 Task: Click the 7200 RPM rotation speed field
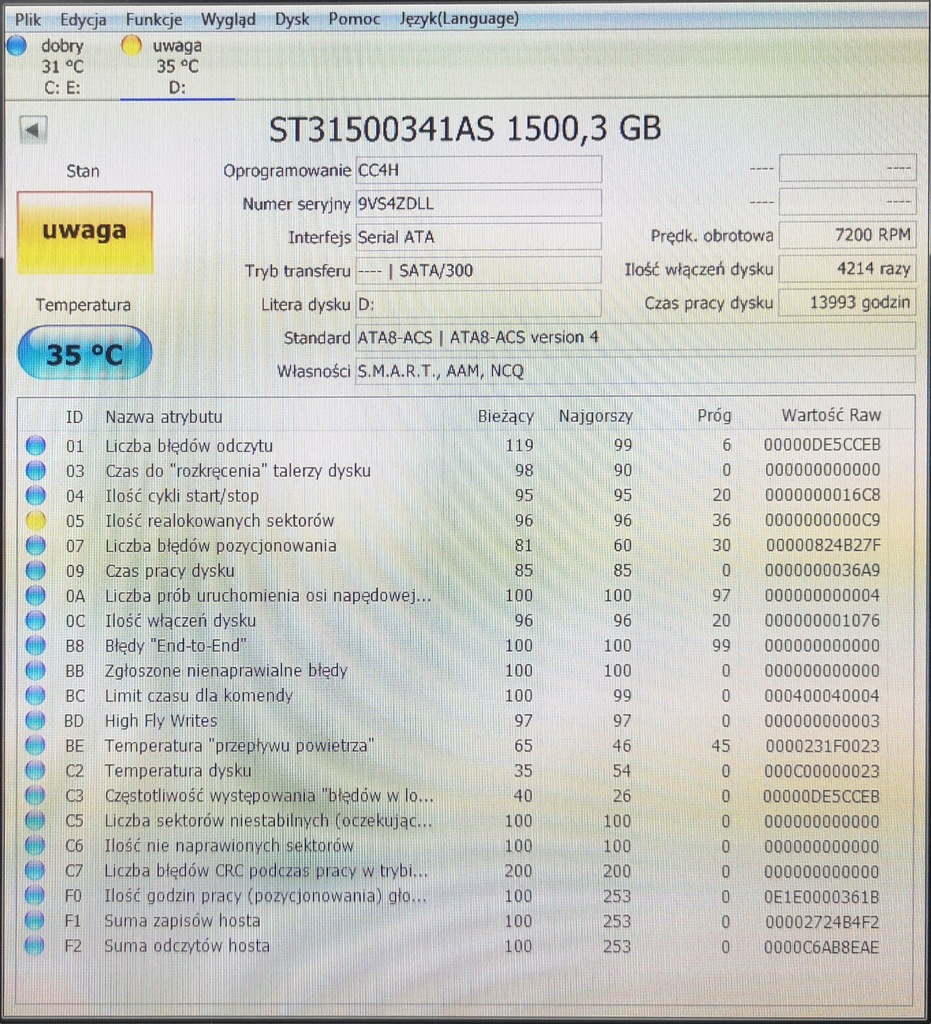click(x=847, y=235)
